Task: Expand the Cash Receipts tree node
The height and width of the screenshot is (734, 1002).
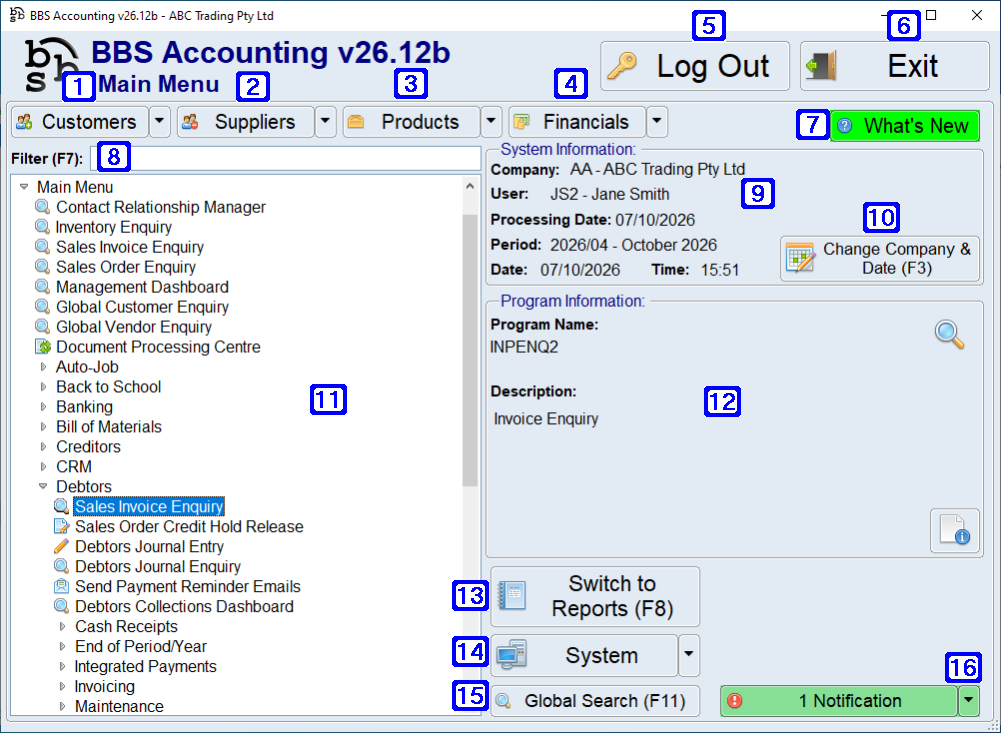Action: pyautogui.click(x=62, y=627)
